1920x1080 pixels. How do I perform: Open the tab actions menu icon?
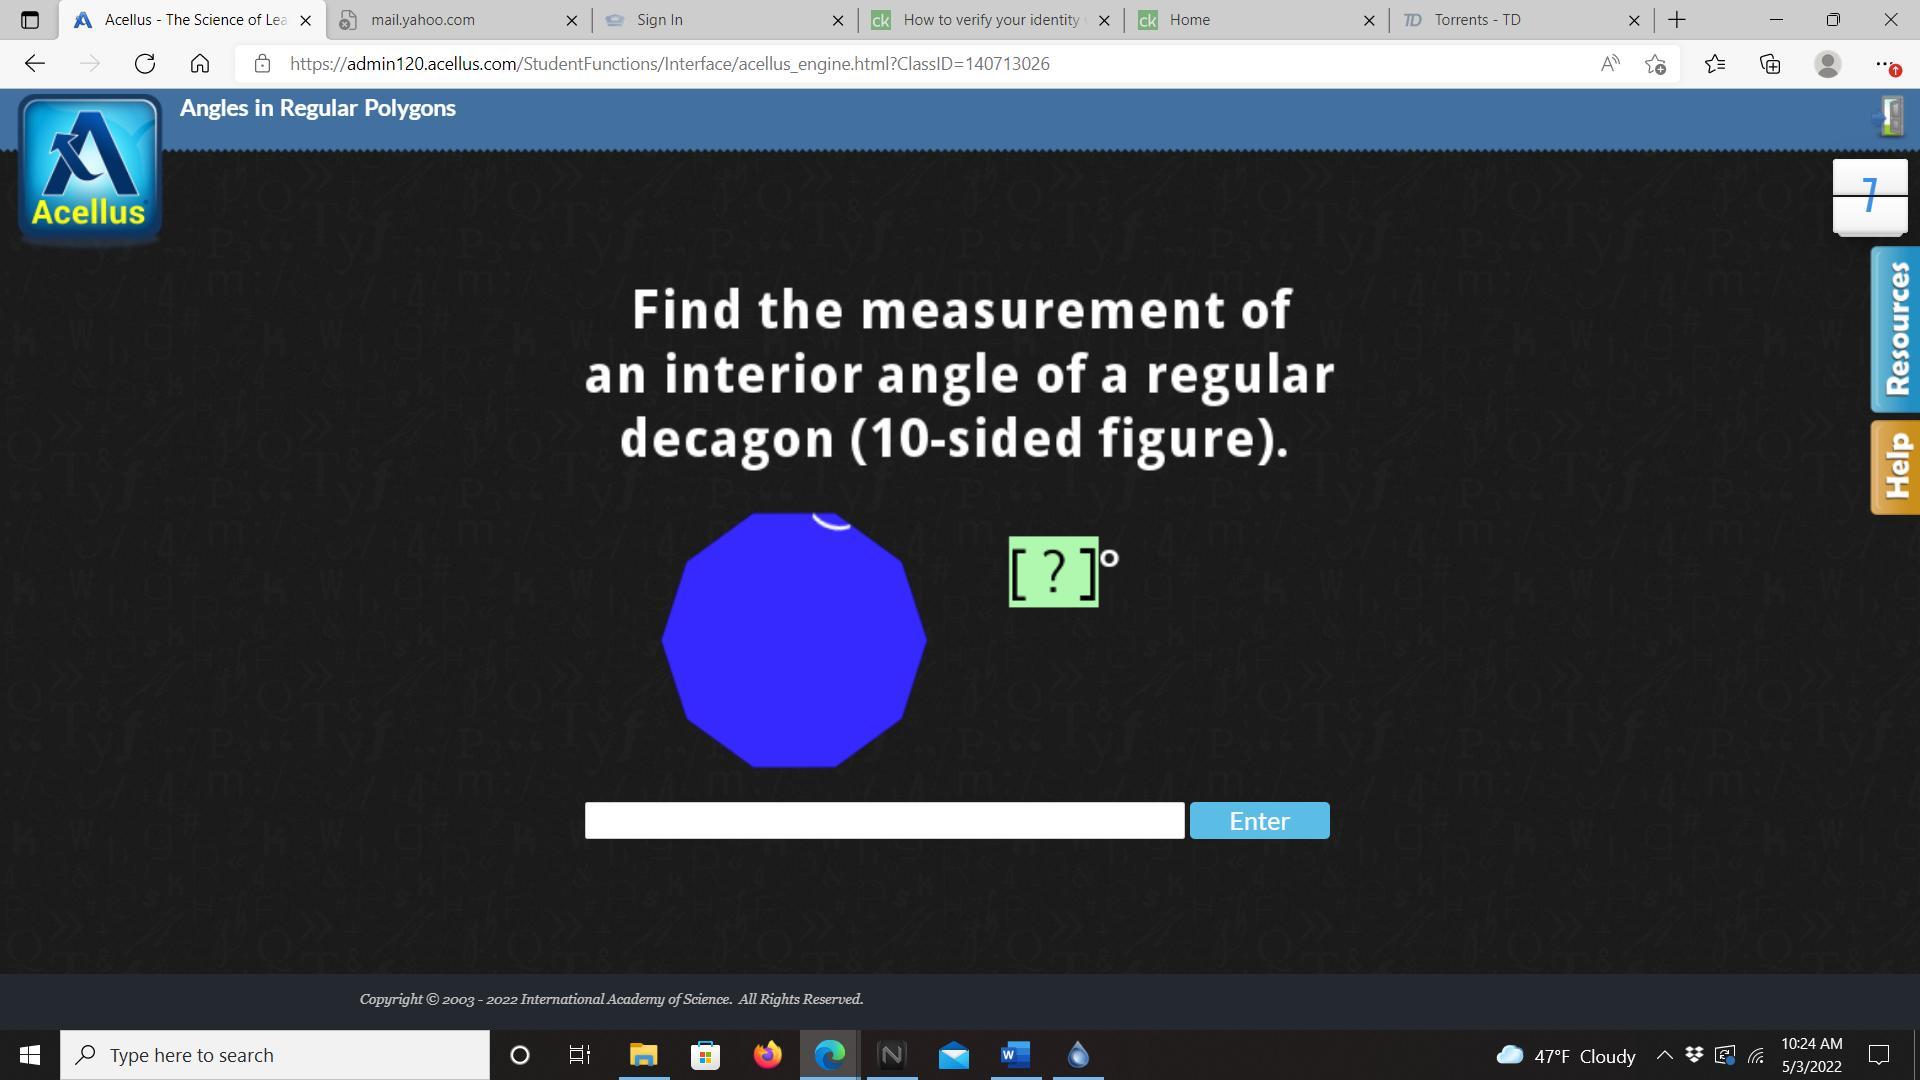click(x=29, y=20)
